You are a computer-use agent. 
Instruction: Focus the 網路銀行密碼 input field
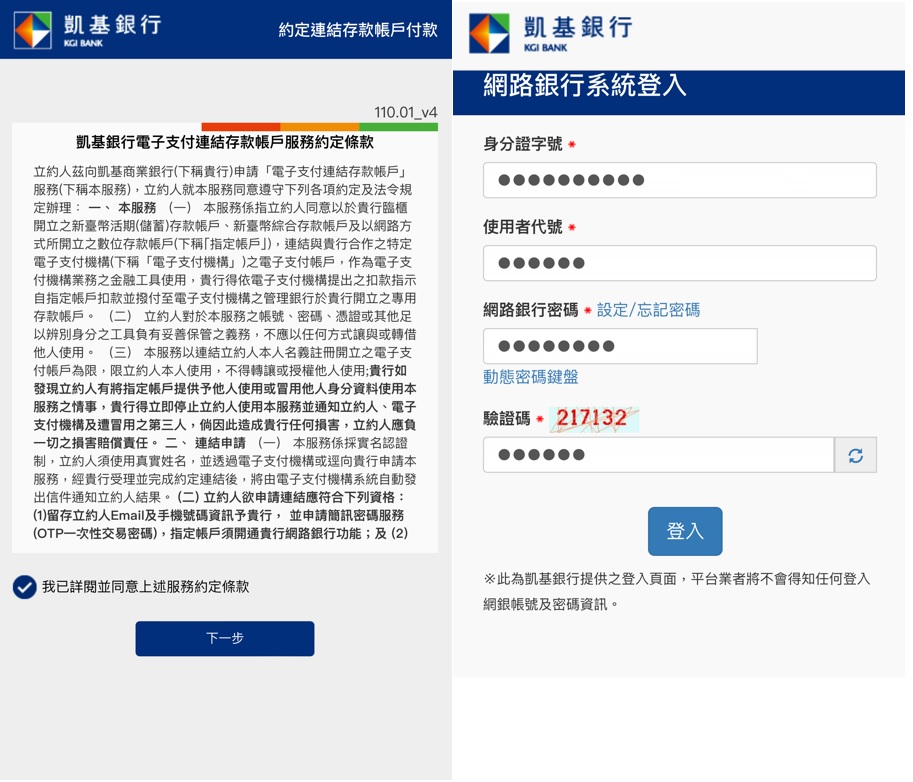(620, 346)
